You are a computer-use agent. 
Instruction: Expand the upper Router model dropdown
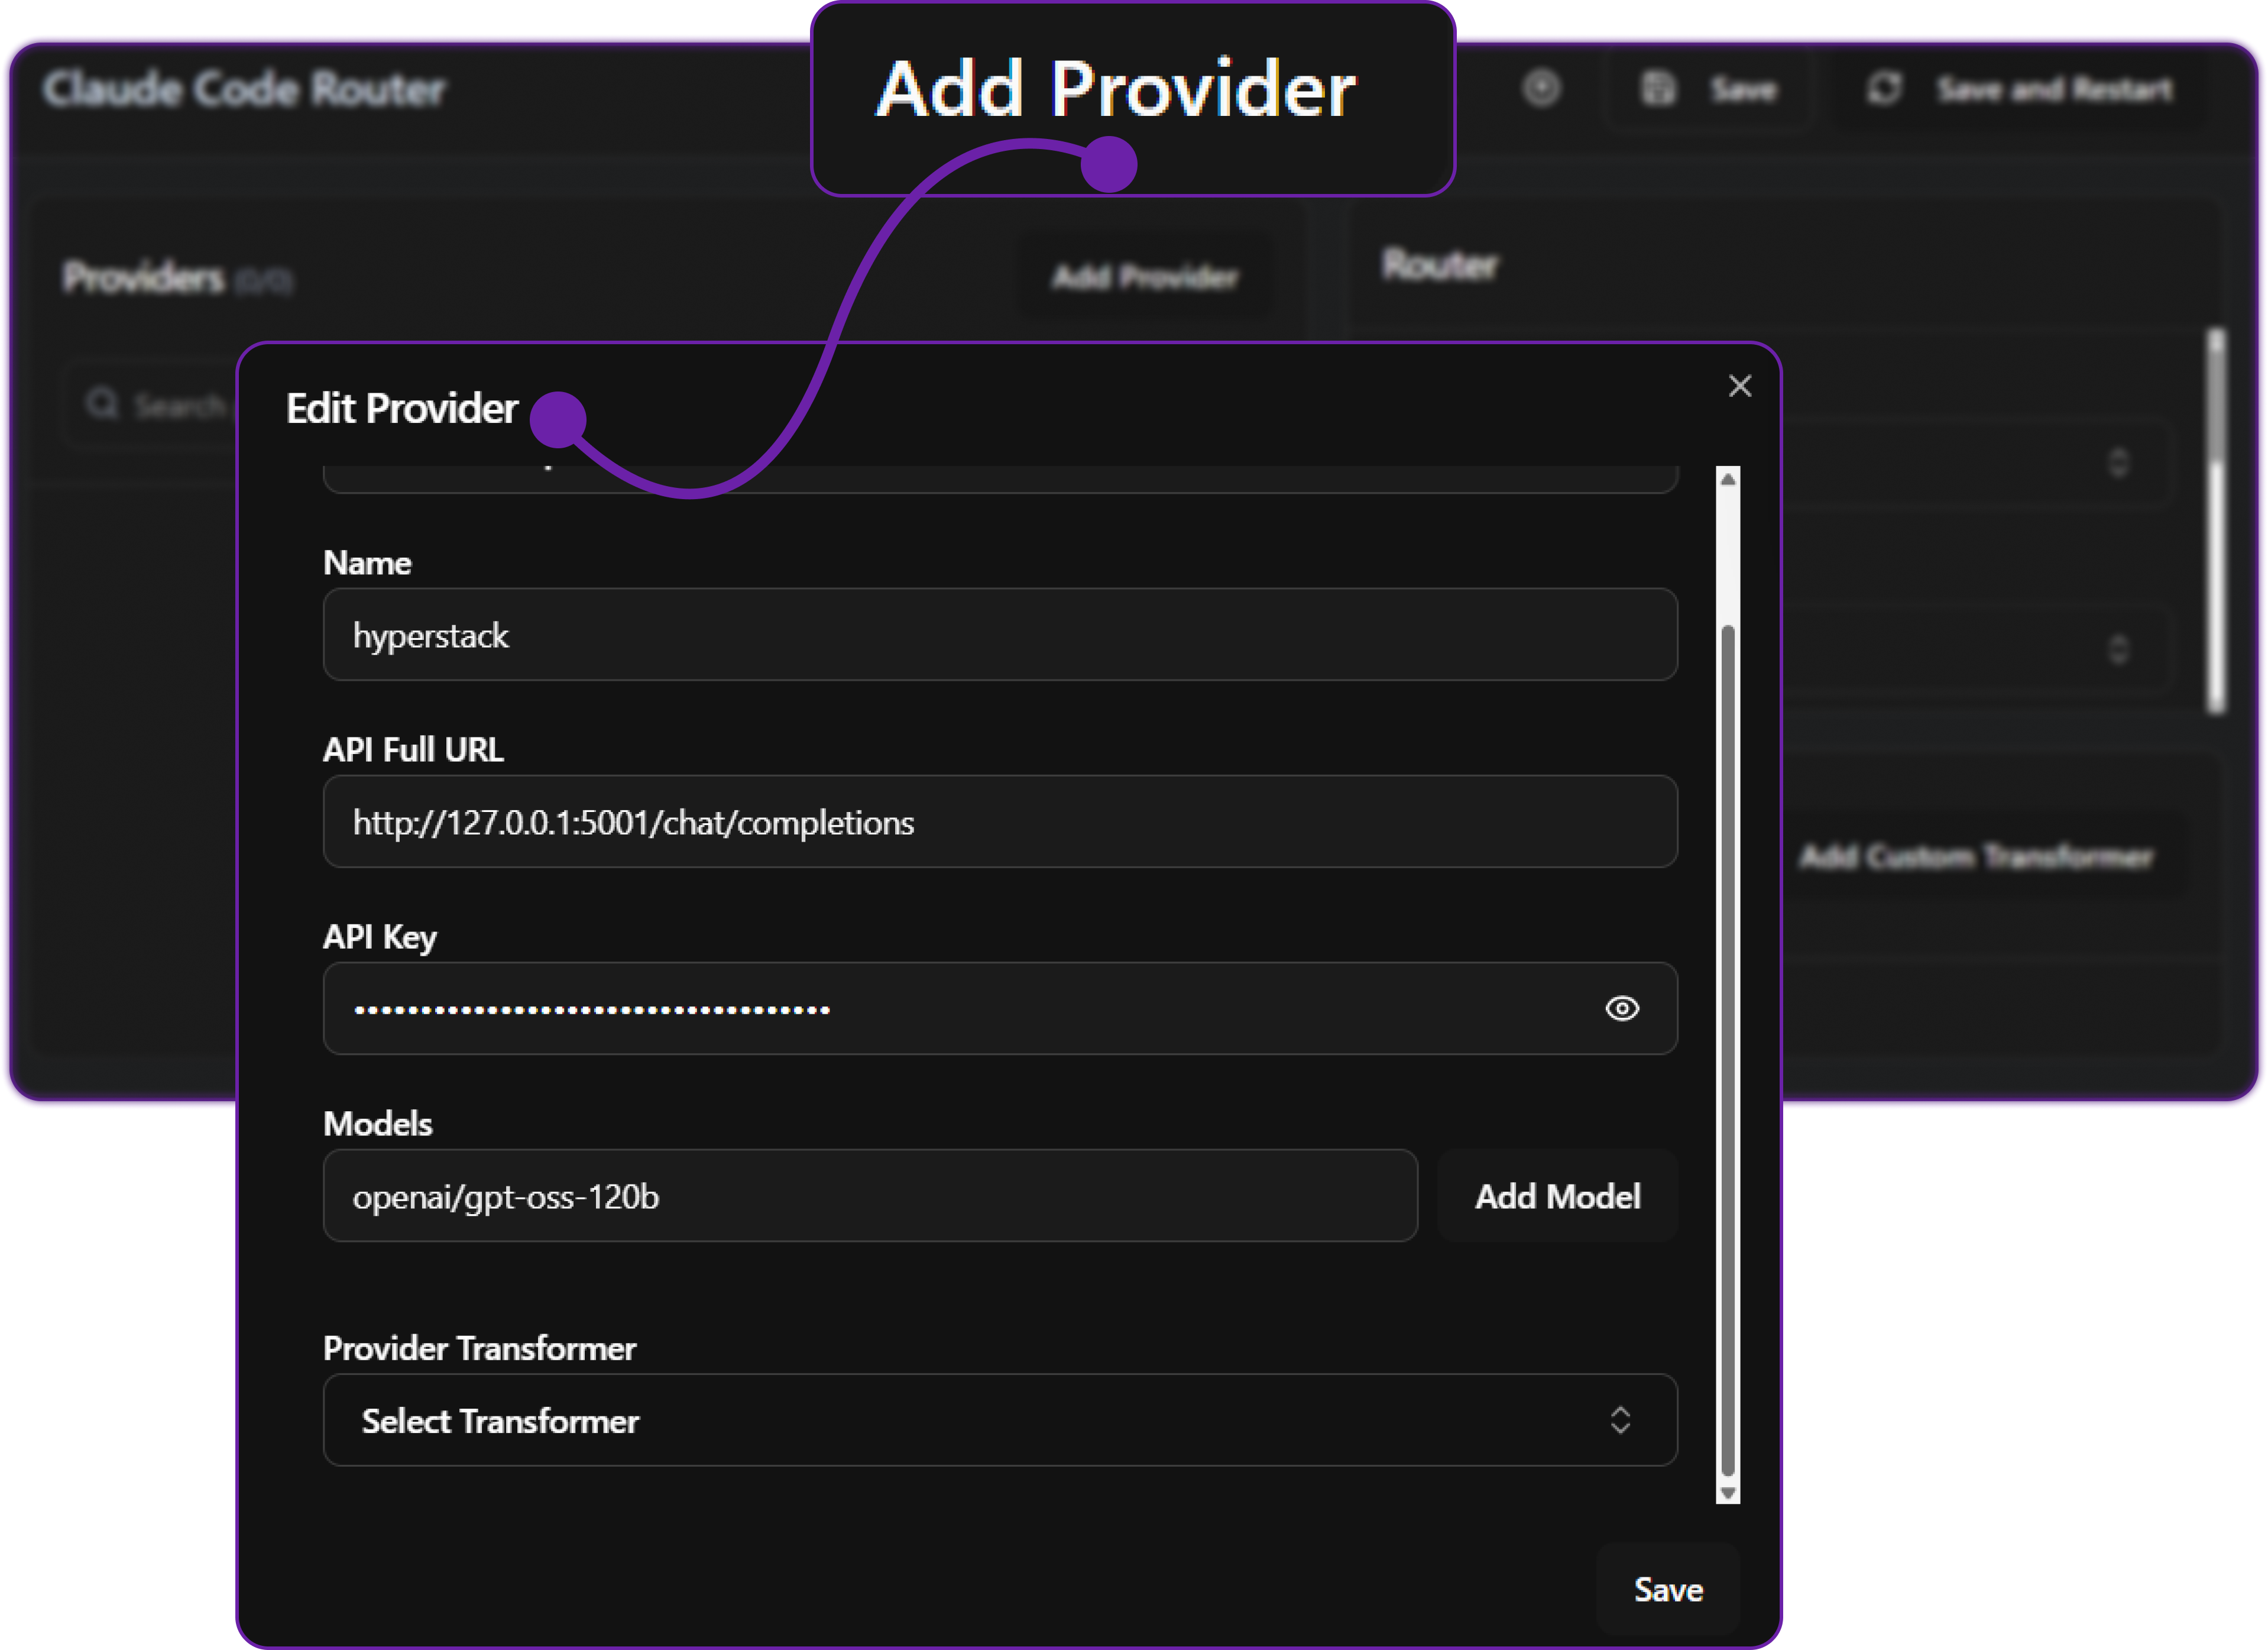point(2119,463)
